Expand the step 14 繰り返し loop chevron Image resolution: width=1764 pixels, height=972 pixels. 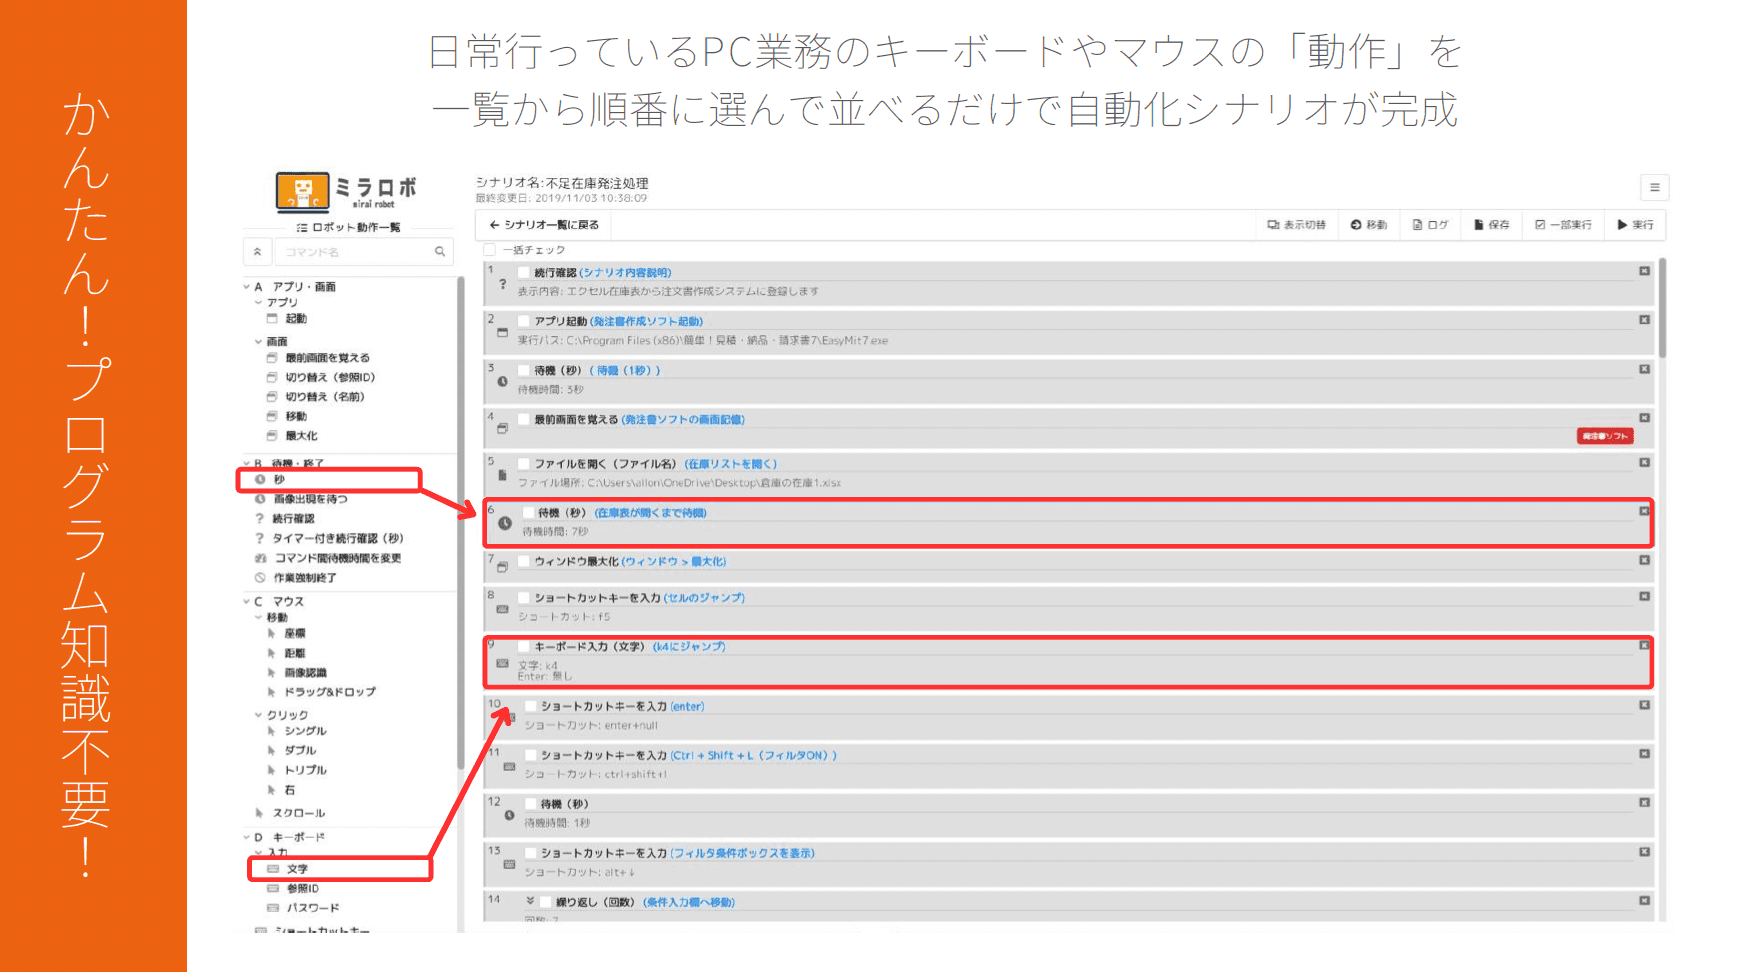(x=530, y=902)
